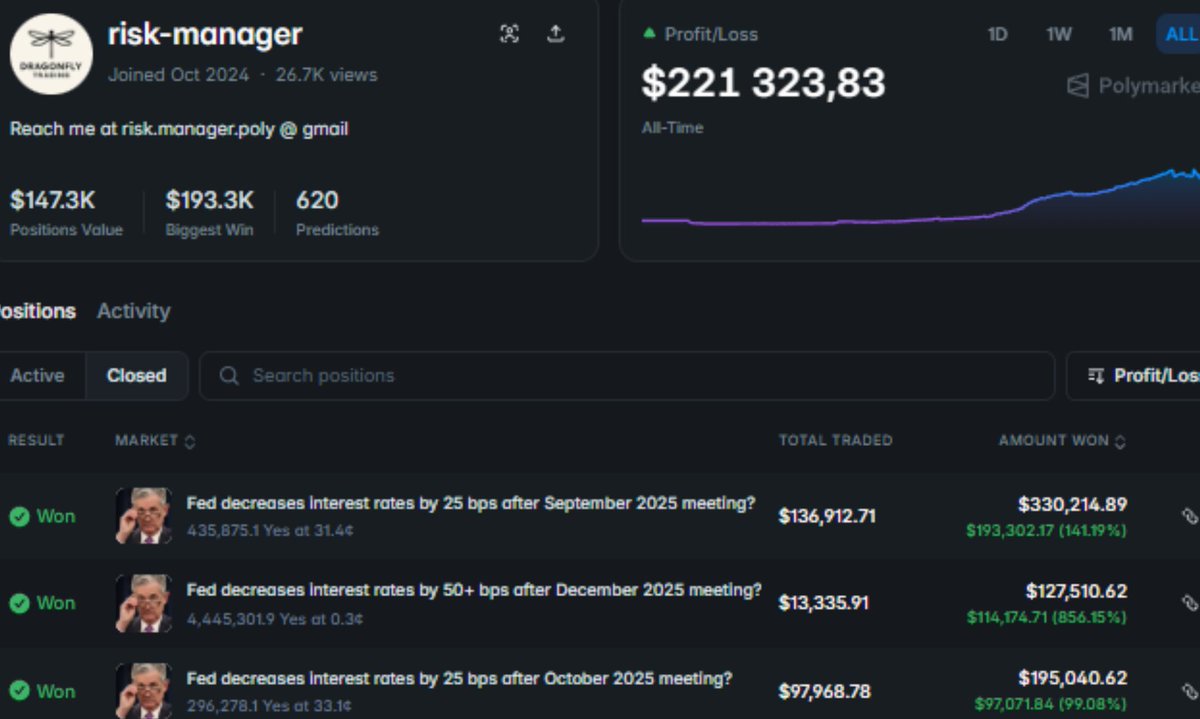The width and height of the screenshot is (1200, 719).
Task: Click the Won checkmark icon in the October row
Action: coord(19,691)
